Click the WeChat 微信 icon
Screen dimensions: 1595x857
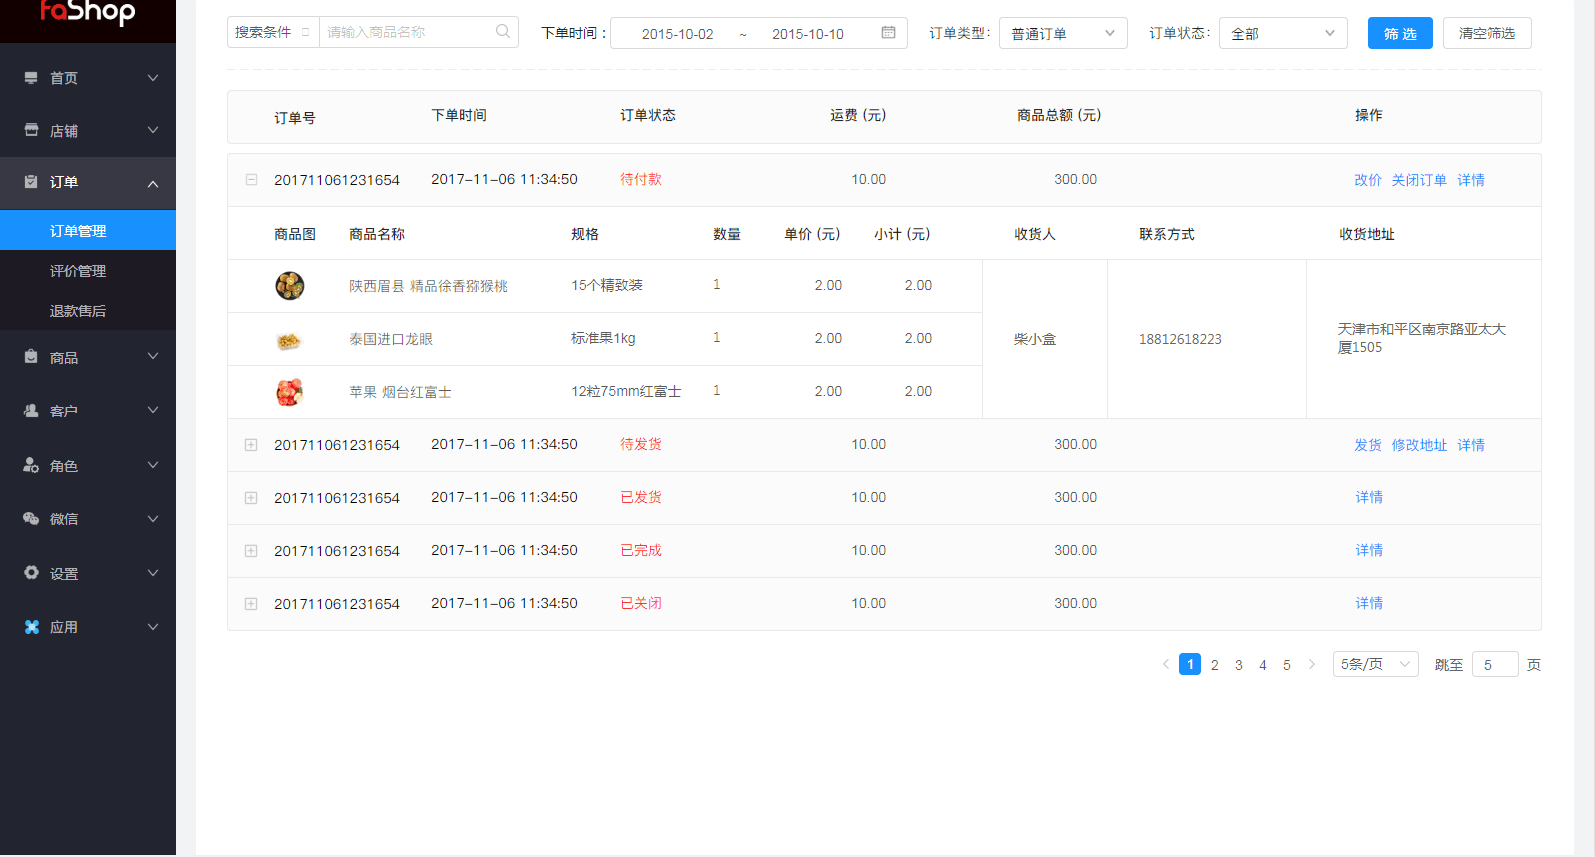point(31,518)
